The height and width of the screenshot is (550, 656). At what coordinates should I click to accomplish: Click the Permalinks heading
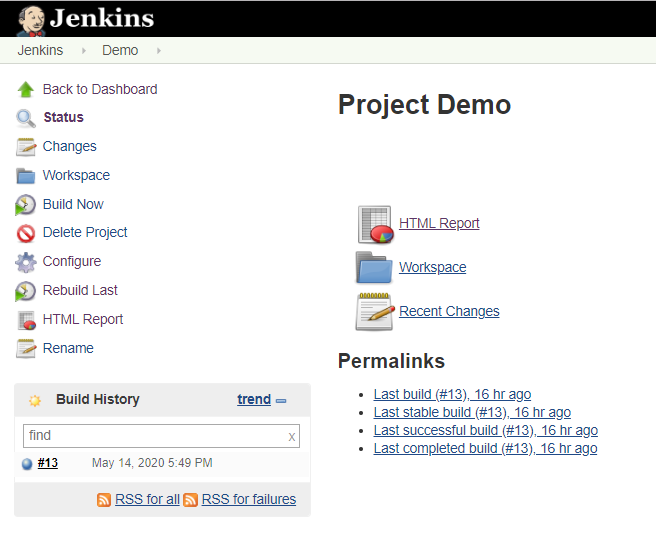click(x=391, y=361)
